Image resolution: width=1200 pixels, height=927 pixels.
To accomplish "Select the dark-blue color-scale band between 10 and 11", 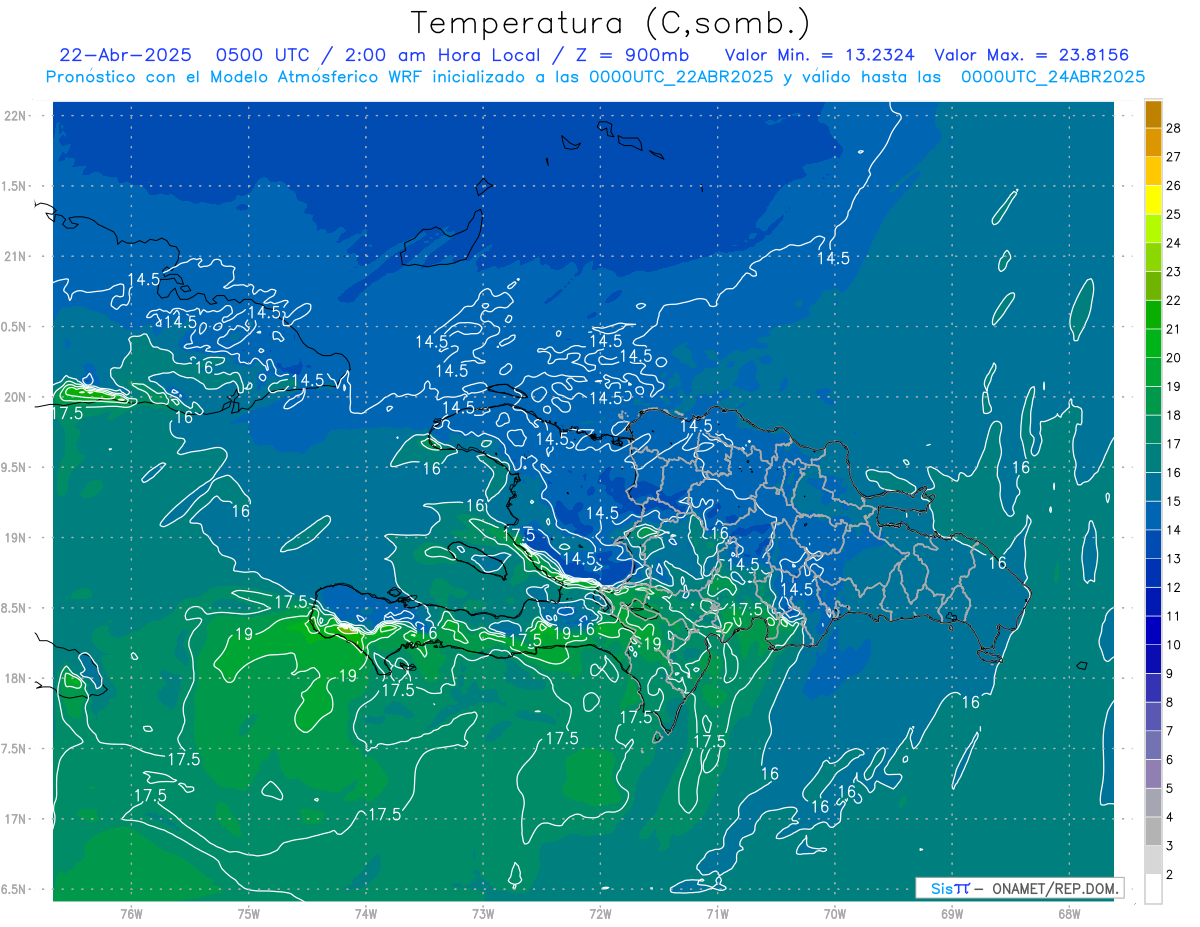I will click(x=1154, y=631).
